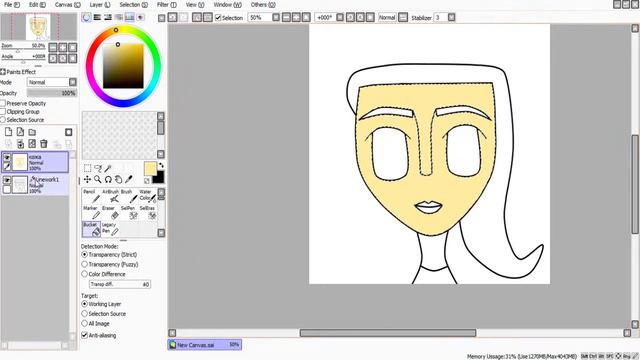Image resolution: width=640 pixels, height=360 pixels.
Task: Open the Edit menu
Action: 37,5
